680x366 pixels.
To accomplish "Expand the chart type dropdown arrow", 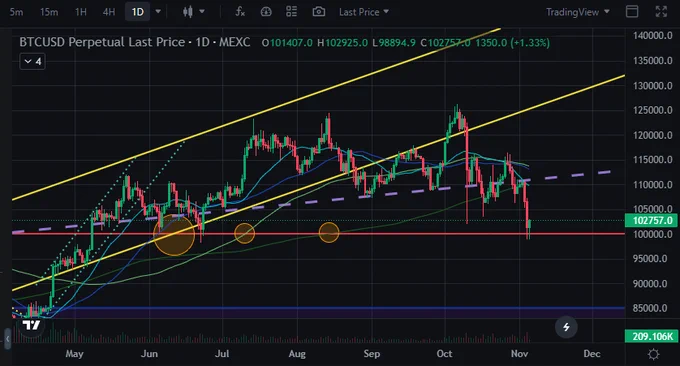I will click(x=202, y=12).
